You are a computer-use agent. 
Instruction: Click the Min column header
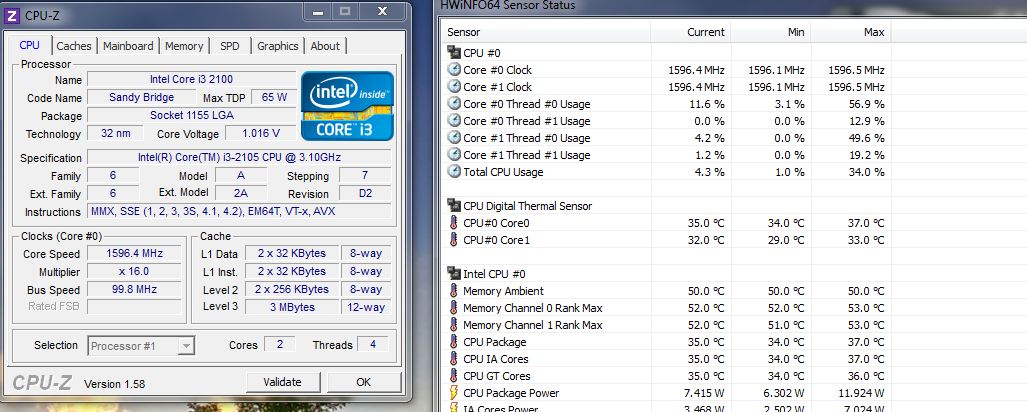(x=771, y=32)
